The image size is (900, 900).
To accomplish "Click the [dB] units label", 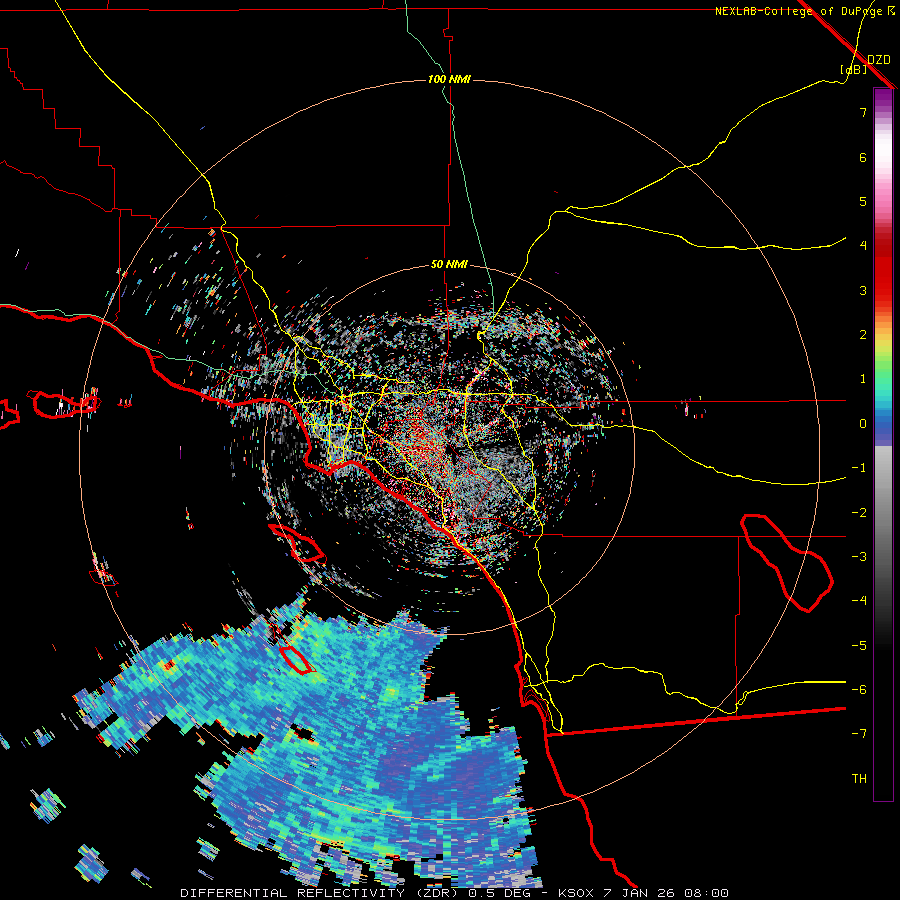I will click(854, 69).
